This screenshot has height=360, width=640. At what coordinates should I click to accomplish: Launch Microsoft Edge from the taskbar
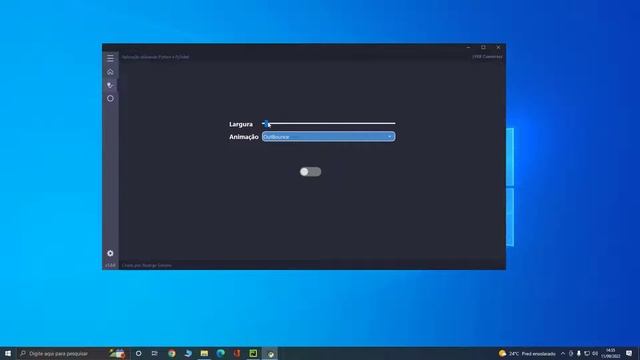coord(221,353)
